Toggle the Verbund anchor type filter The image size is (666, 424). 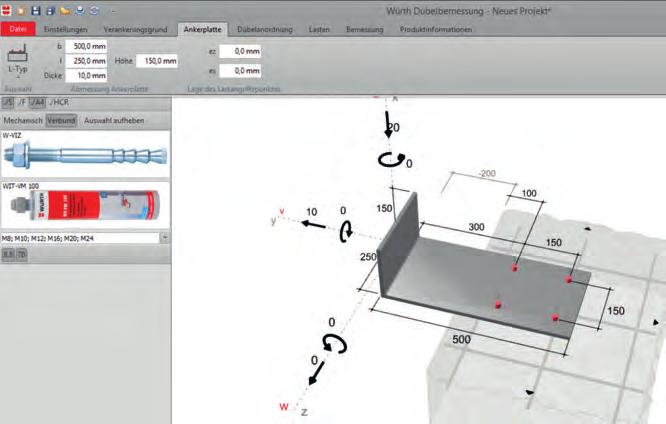(61, 121)
